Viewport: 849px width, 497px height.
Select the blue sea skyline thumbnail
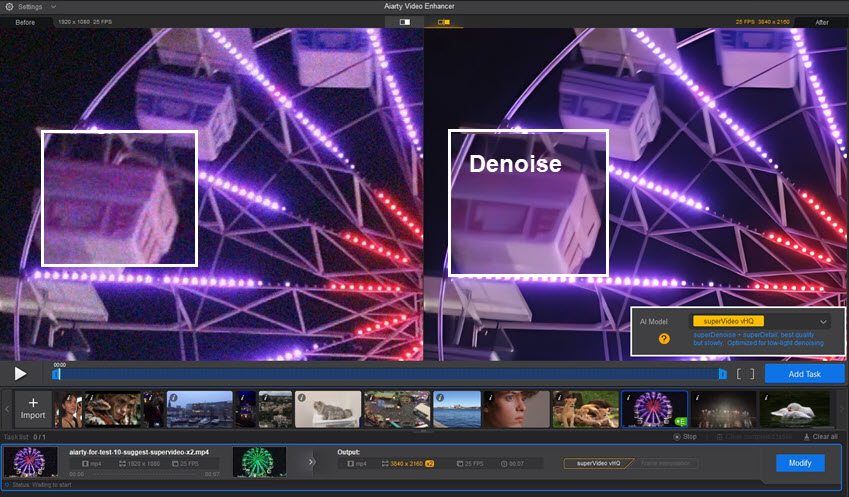click(x=457, y=409)
